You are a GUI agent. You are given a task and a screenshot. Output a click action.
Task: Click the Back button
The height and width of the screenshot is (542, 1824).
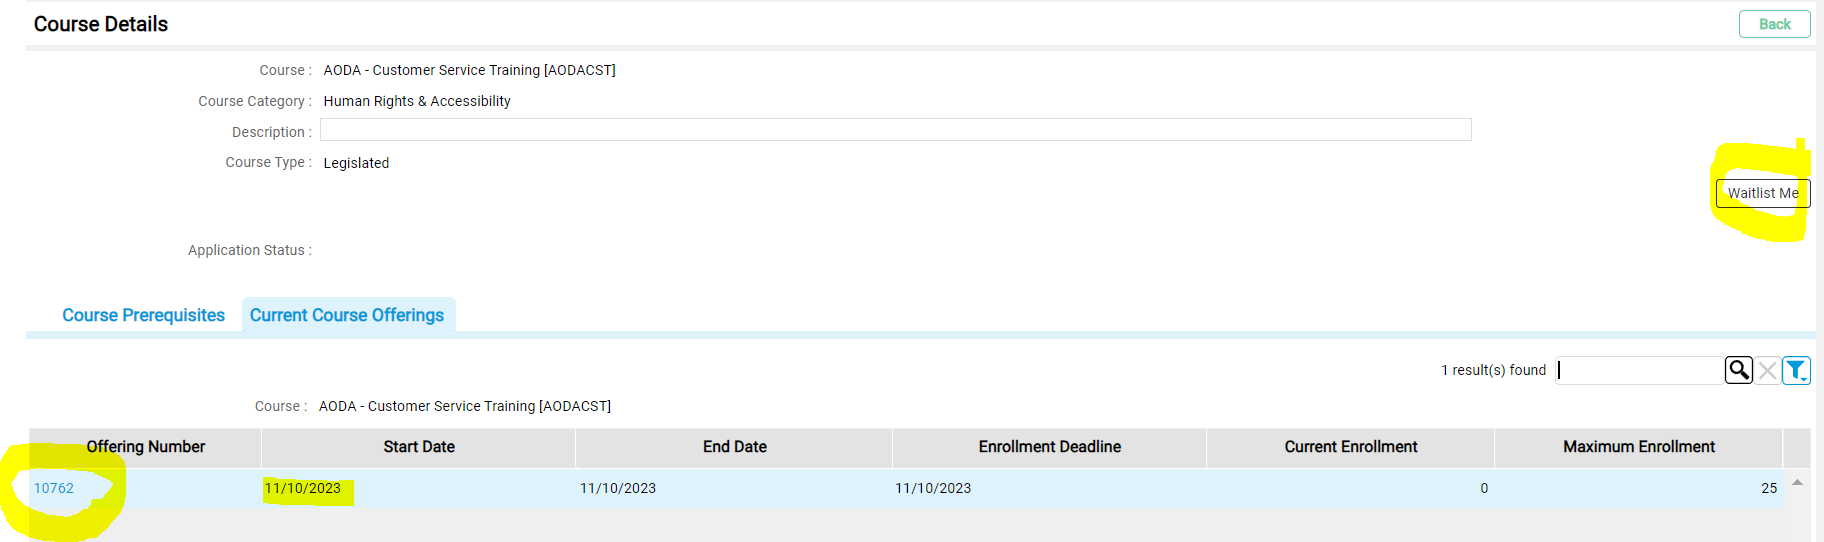1774,24
